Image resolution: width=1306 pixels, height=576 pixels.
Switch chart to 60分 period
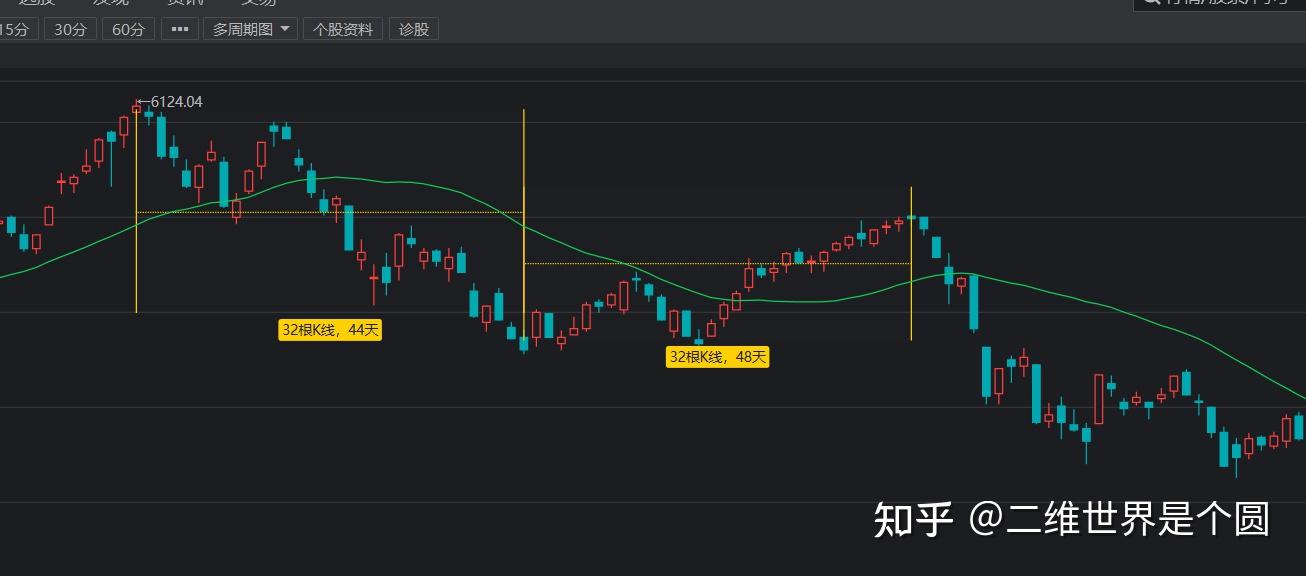tap(128, 30)
